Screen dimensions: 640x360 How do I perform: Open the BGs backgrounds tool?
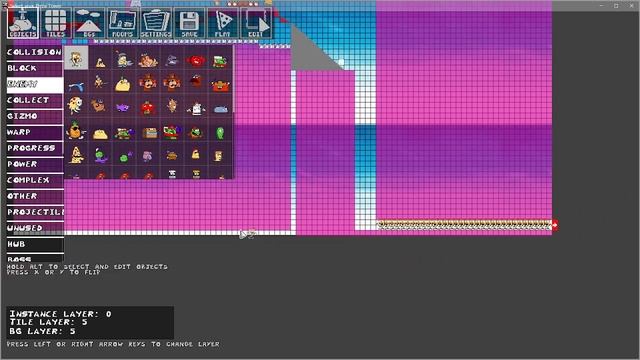pyautogui.click(x=89, y=23)
